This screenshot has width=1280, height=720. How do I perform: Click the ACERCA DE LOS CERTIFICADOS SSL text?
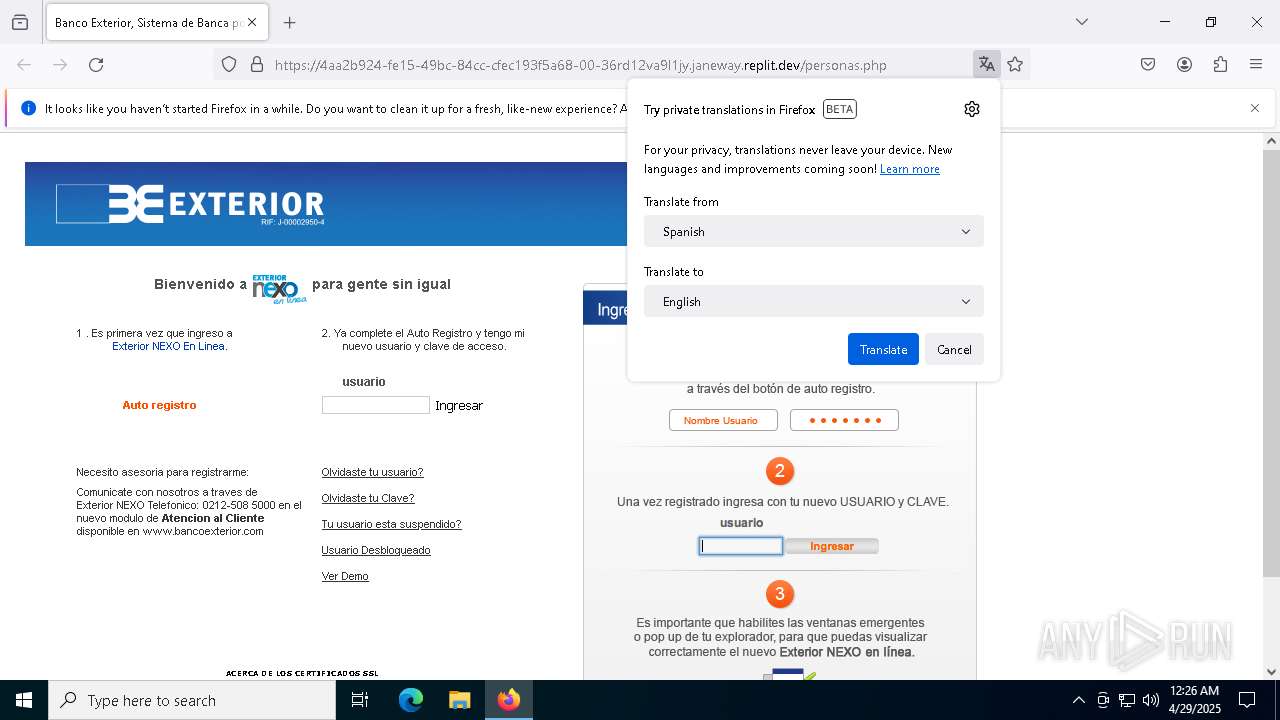coord(302,673)
